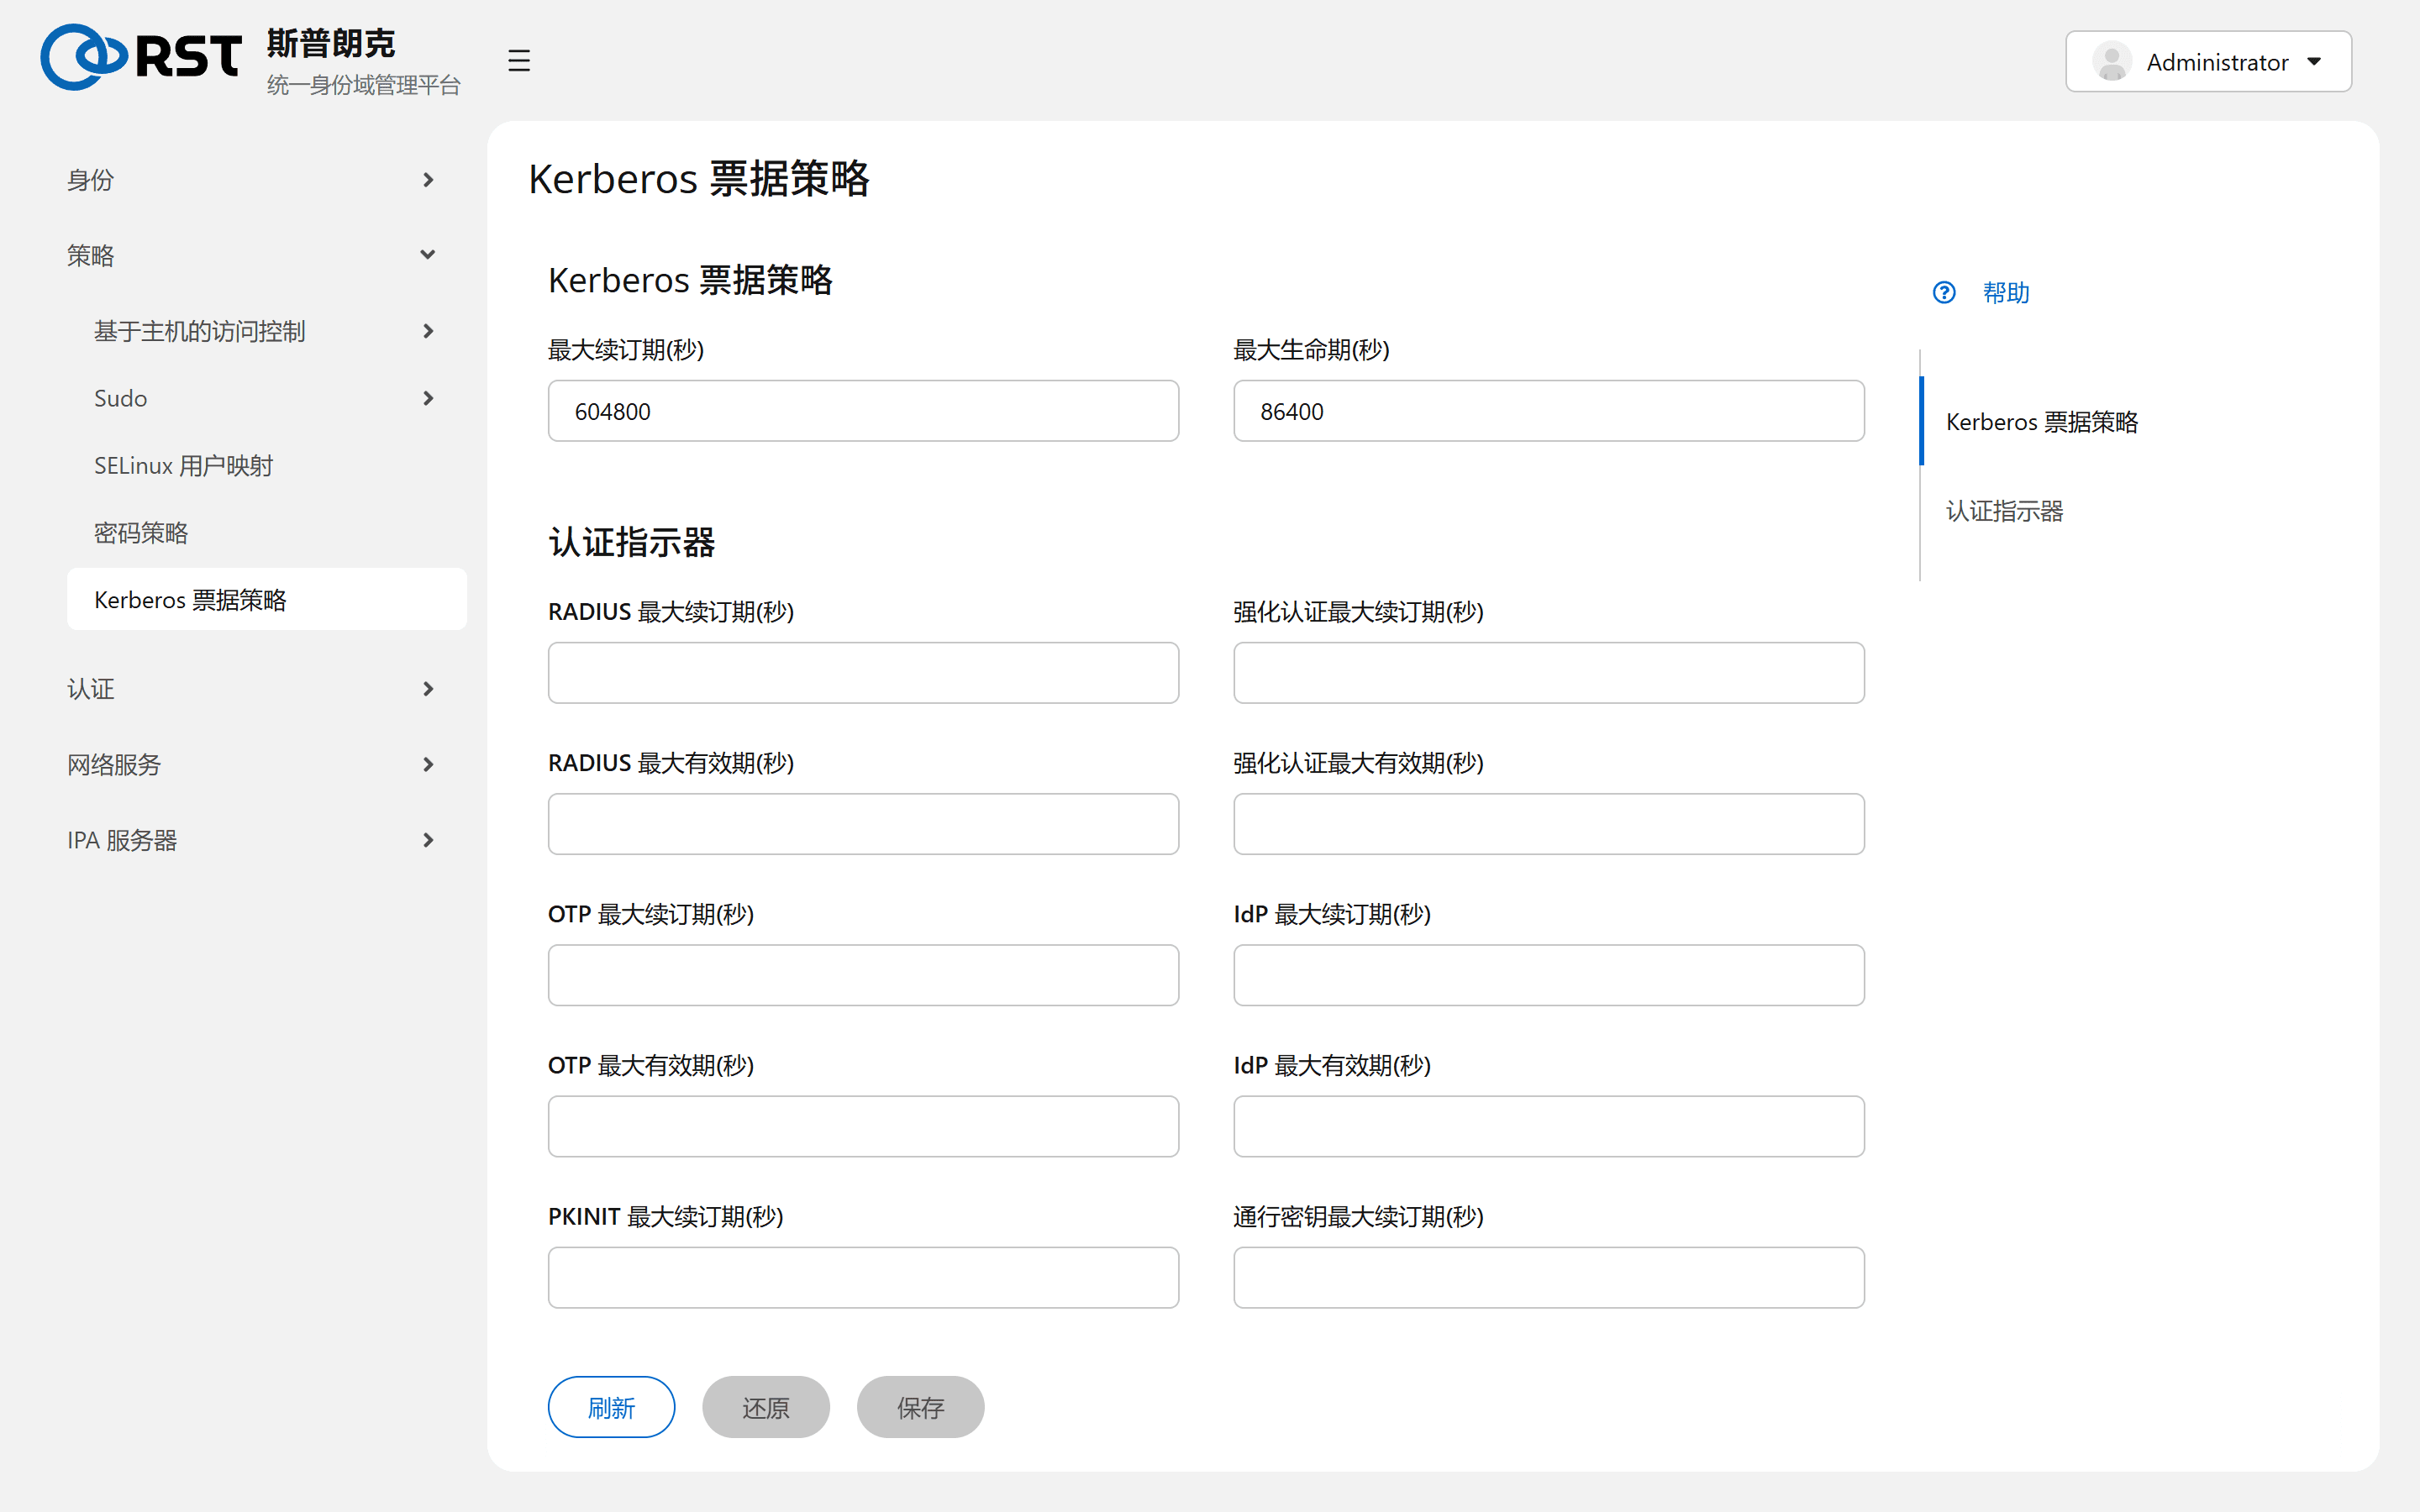2420x1512 pixels.
Task: Expand the Sudo submenu chevron
Action: 428,398
